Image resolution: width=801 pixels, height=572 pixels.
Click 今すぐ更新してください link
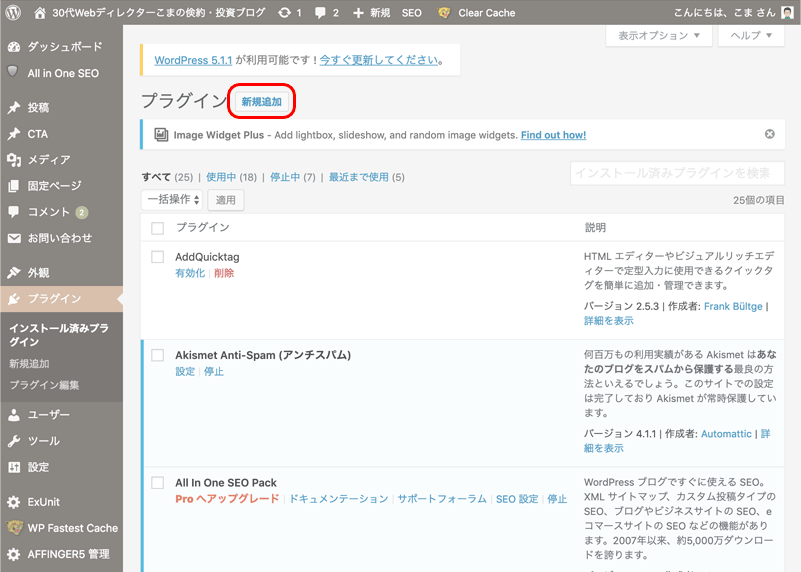(379, 60)
